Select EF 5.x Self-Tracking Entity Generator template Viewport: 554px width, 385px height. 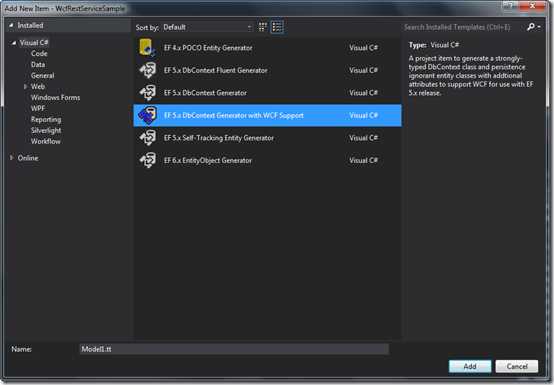pyautogui.click(x=267, y=138)
